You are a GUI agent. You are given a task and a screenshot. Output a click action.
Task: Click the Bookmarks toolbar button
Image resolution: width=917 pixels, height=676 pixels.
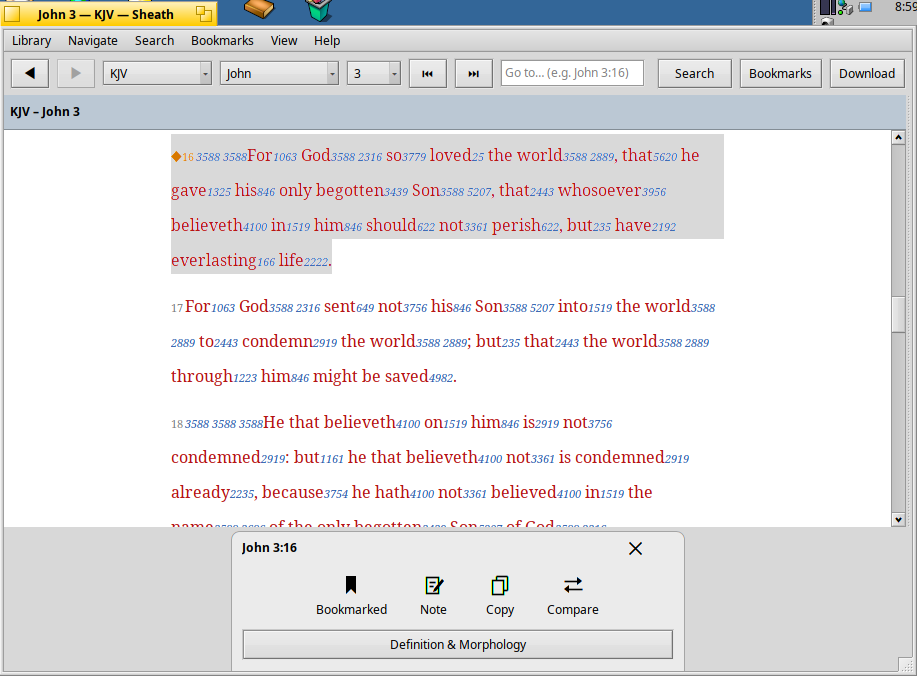point(780,74)
